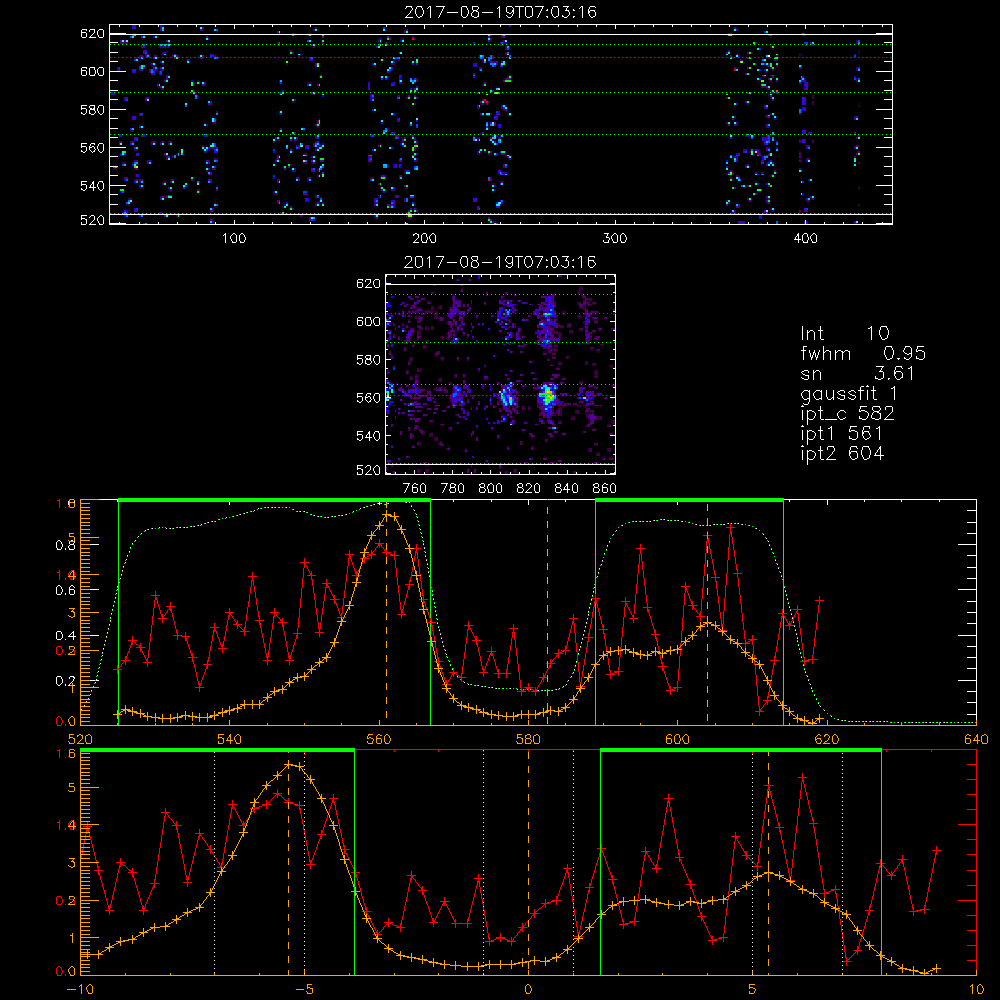1000x1000 pixels.
Task: Select the 'sn 3.61' parameter text
Action: point(858,373)
